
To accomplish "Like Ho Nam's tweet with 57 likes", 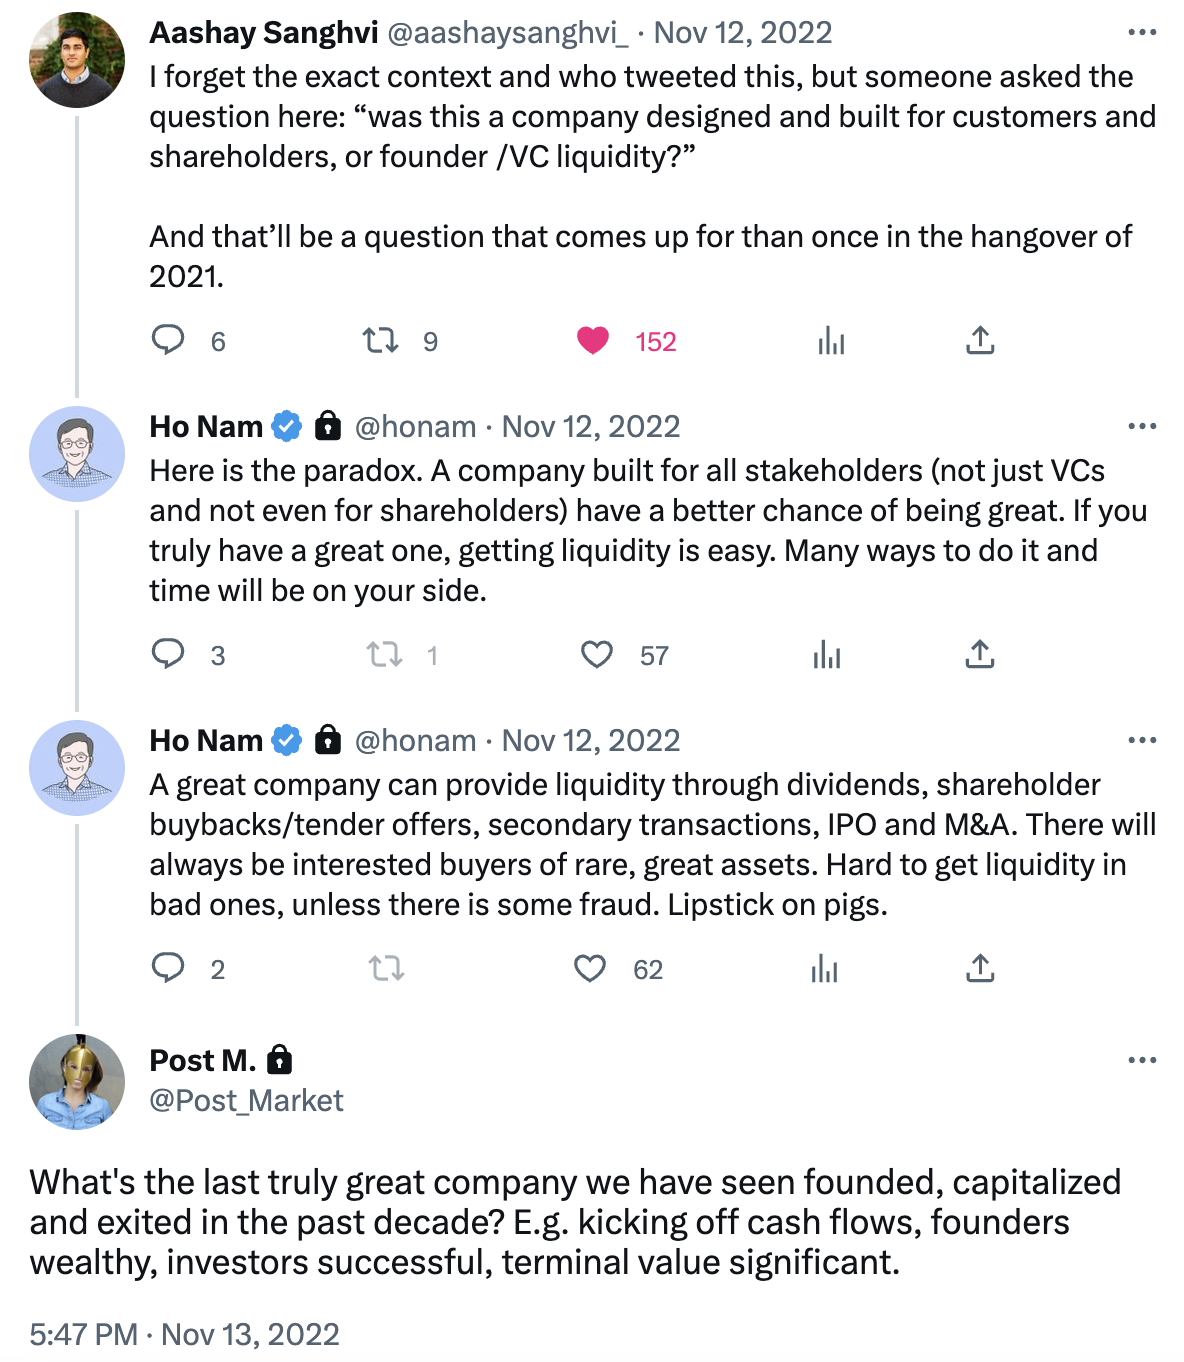I will coord(597,655).
